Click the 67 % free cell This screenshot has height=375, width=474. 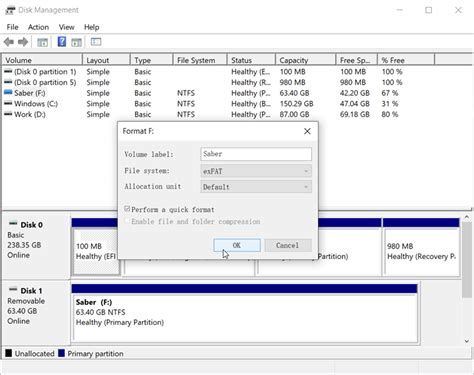(x=390, y=93)
